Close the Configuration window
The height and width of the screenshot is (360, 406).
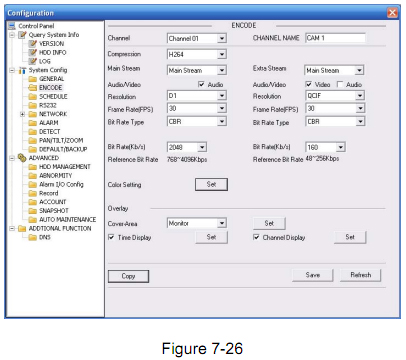point(392,13)
